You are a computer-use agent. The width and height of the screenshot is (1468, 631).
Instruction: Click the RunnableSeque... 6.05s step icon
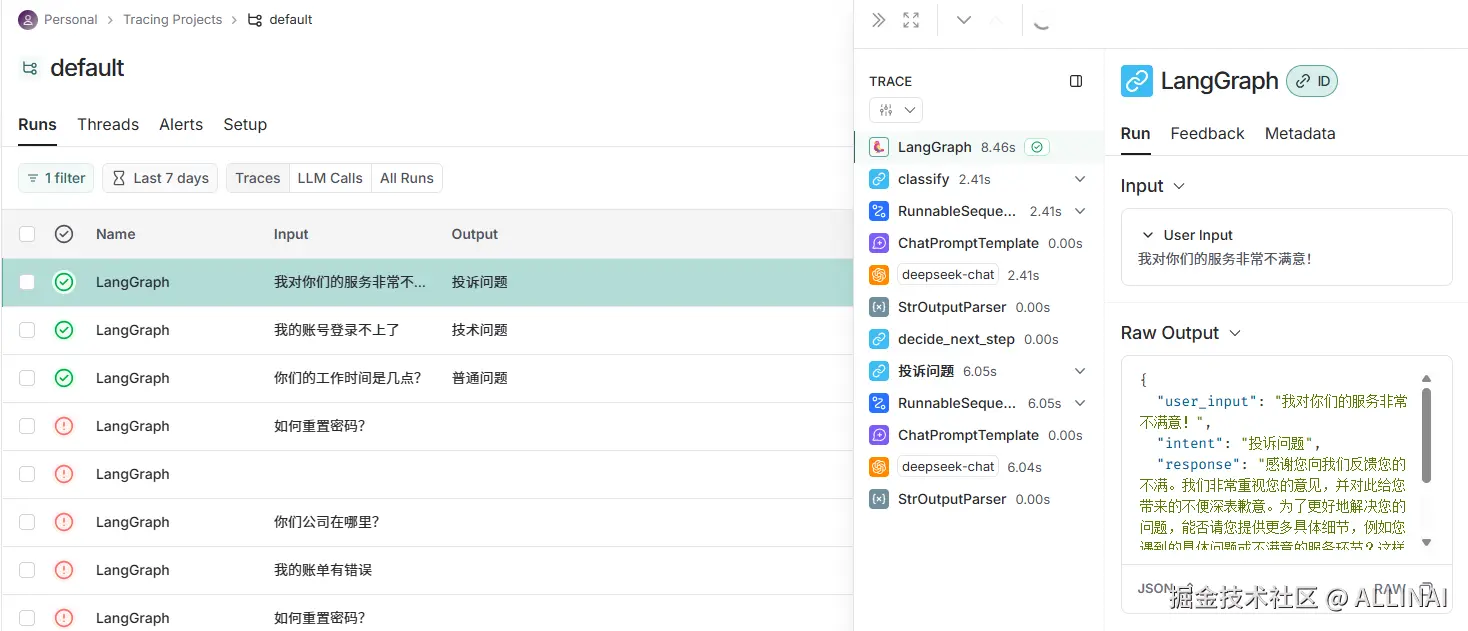coord(879,403)
